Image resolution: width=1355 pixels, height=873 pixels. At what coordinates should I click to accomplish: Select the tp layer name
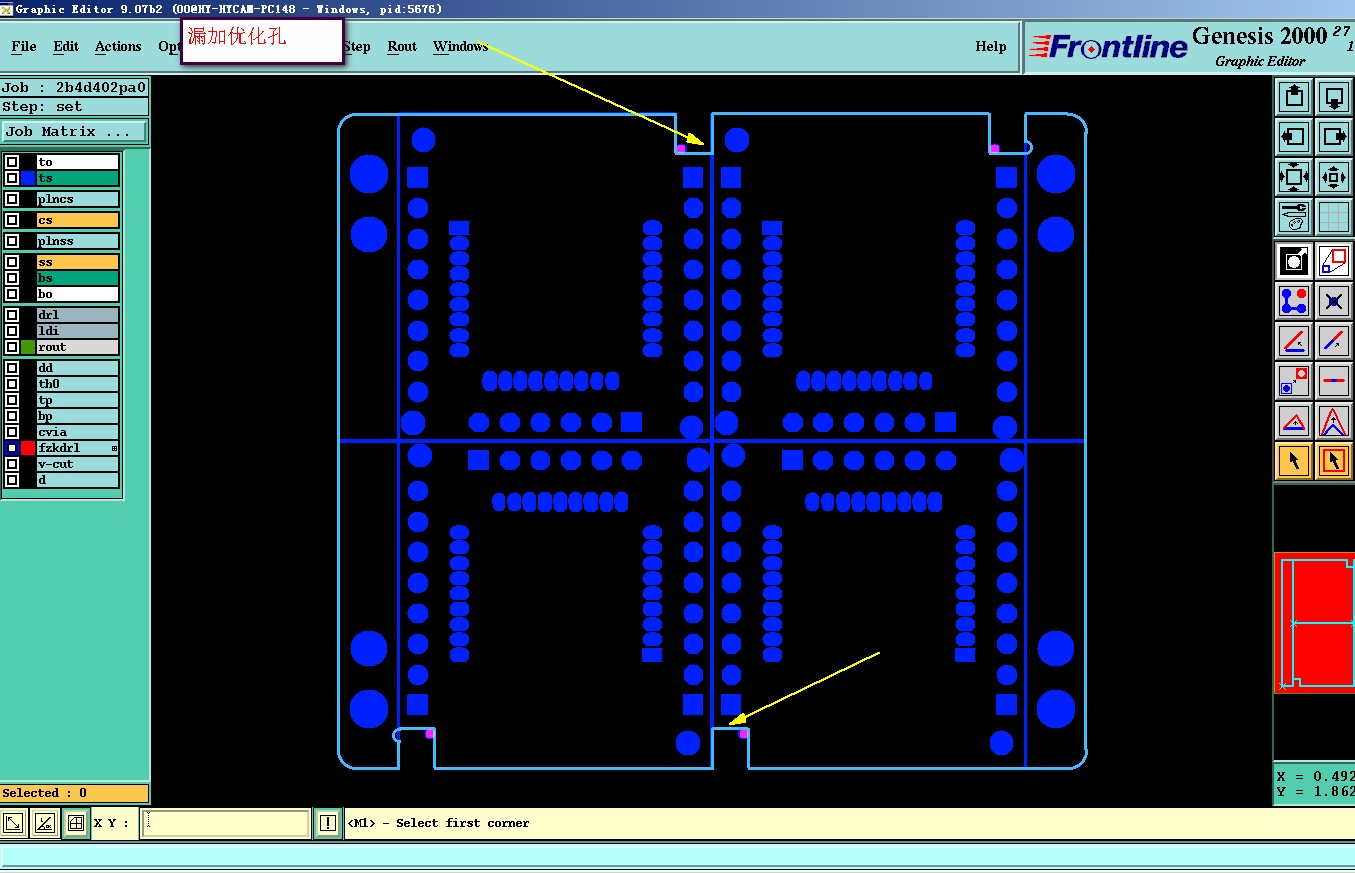point(78,400)
